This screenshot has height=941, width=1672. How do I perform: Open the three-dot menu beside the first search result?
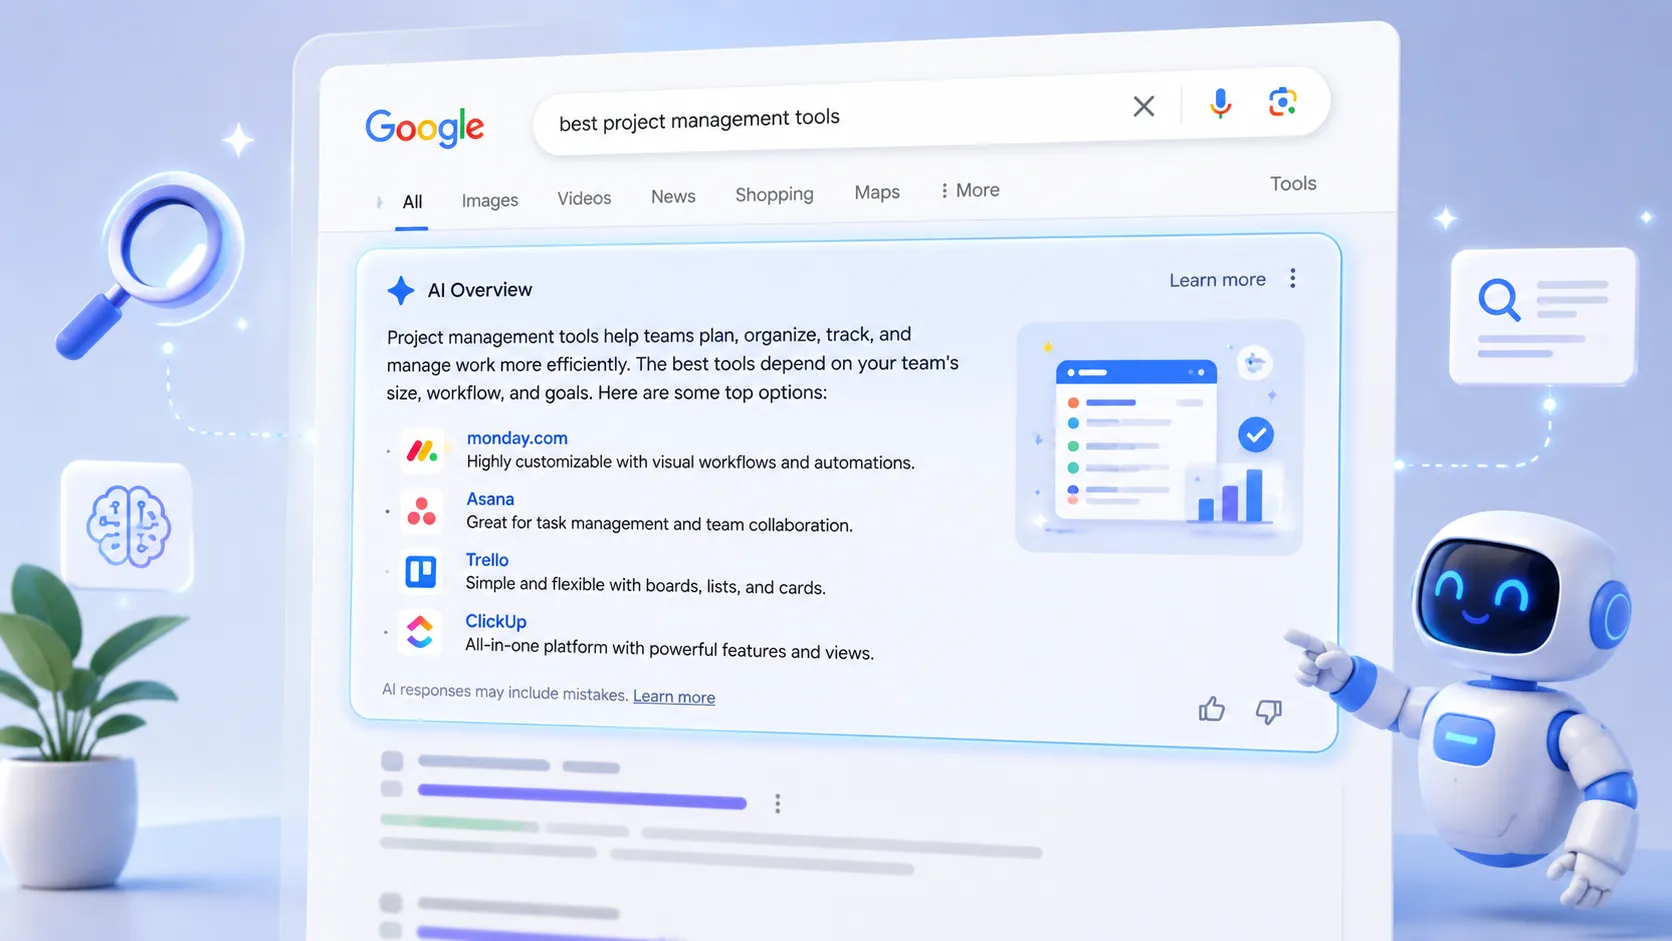click(x=777, y=803)
